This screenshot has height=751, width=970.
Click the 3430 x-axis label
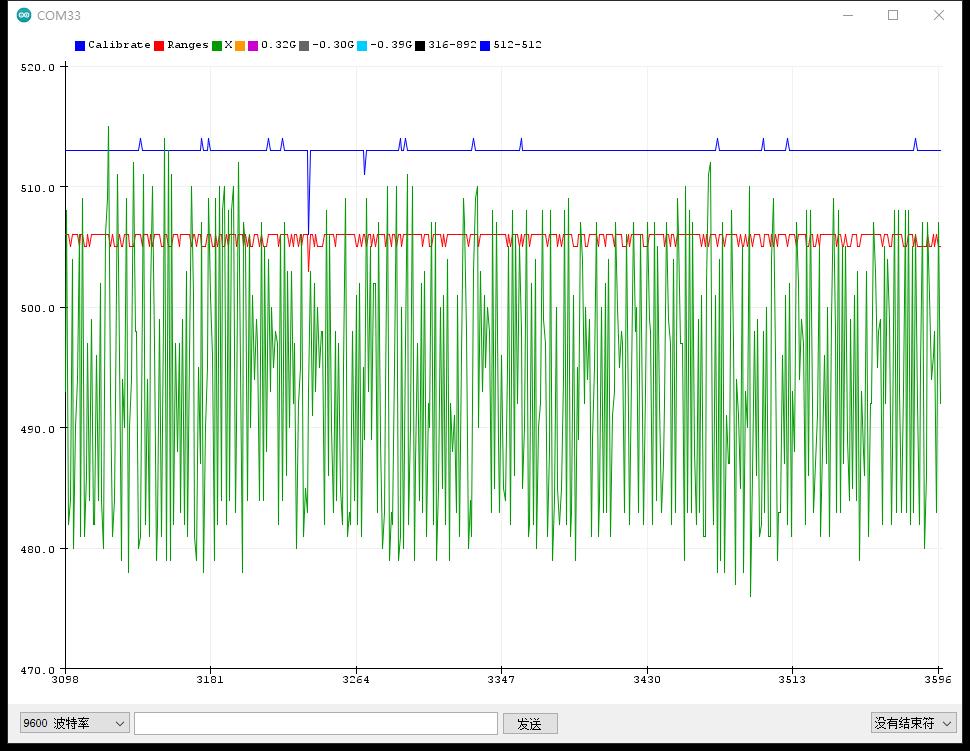coord(647,679)
